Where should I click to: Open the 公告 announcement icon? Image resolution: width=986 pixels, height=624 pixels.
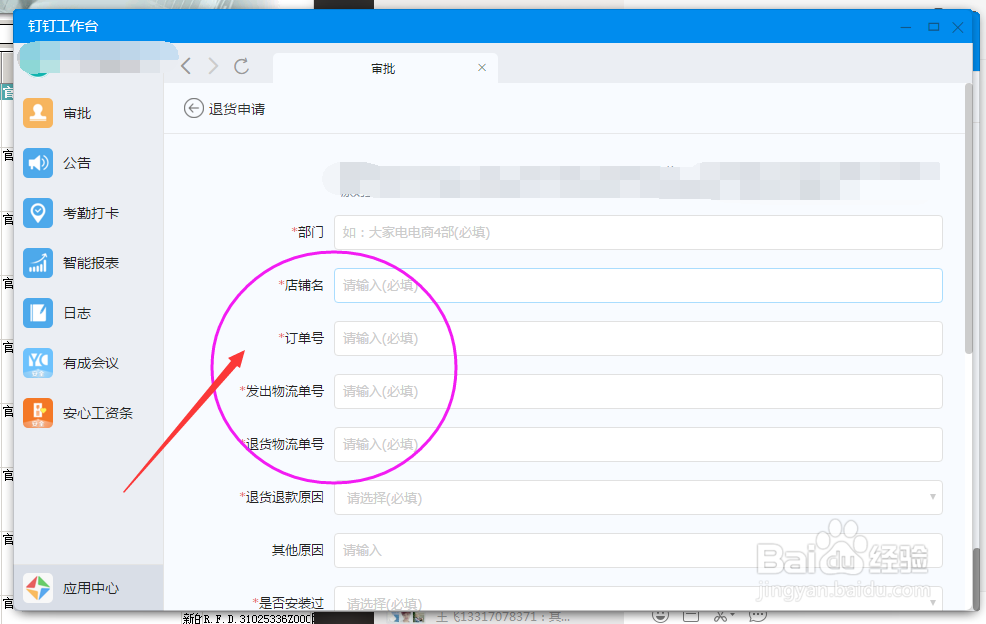38,162
